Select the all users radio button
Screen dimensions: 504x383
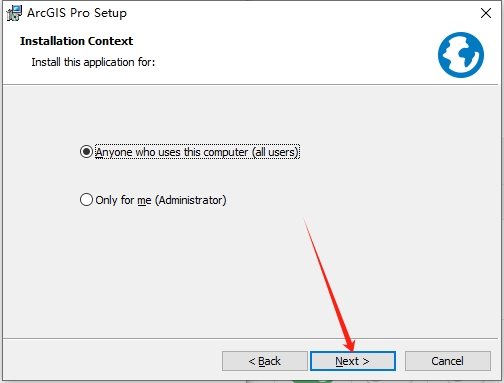86,152
